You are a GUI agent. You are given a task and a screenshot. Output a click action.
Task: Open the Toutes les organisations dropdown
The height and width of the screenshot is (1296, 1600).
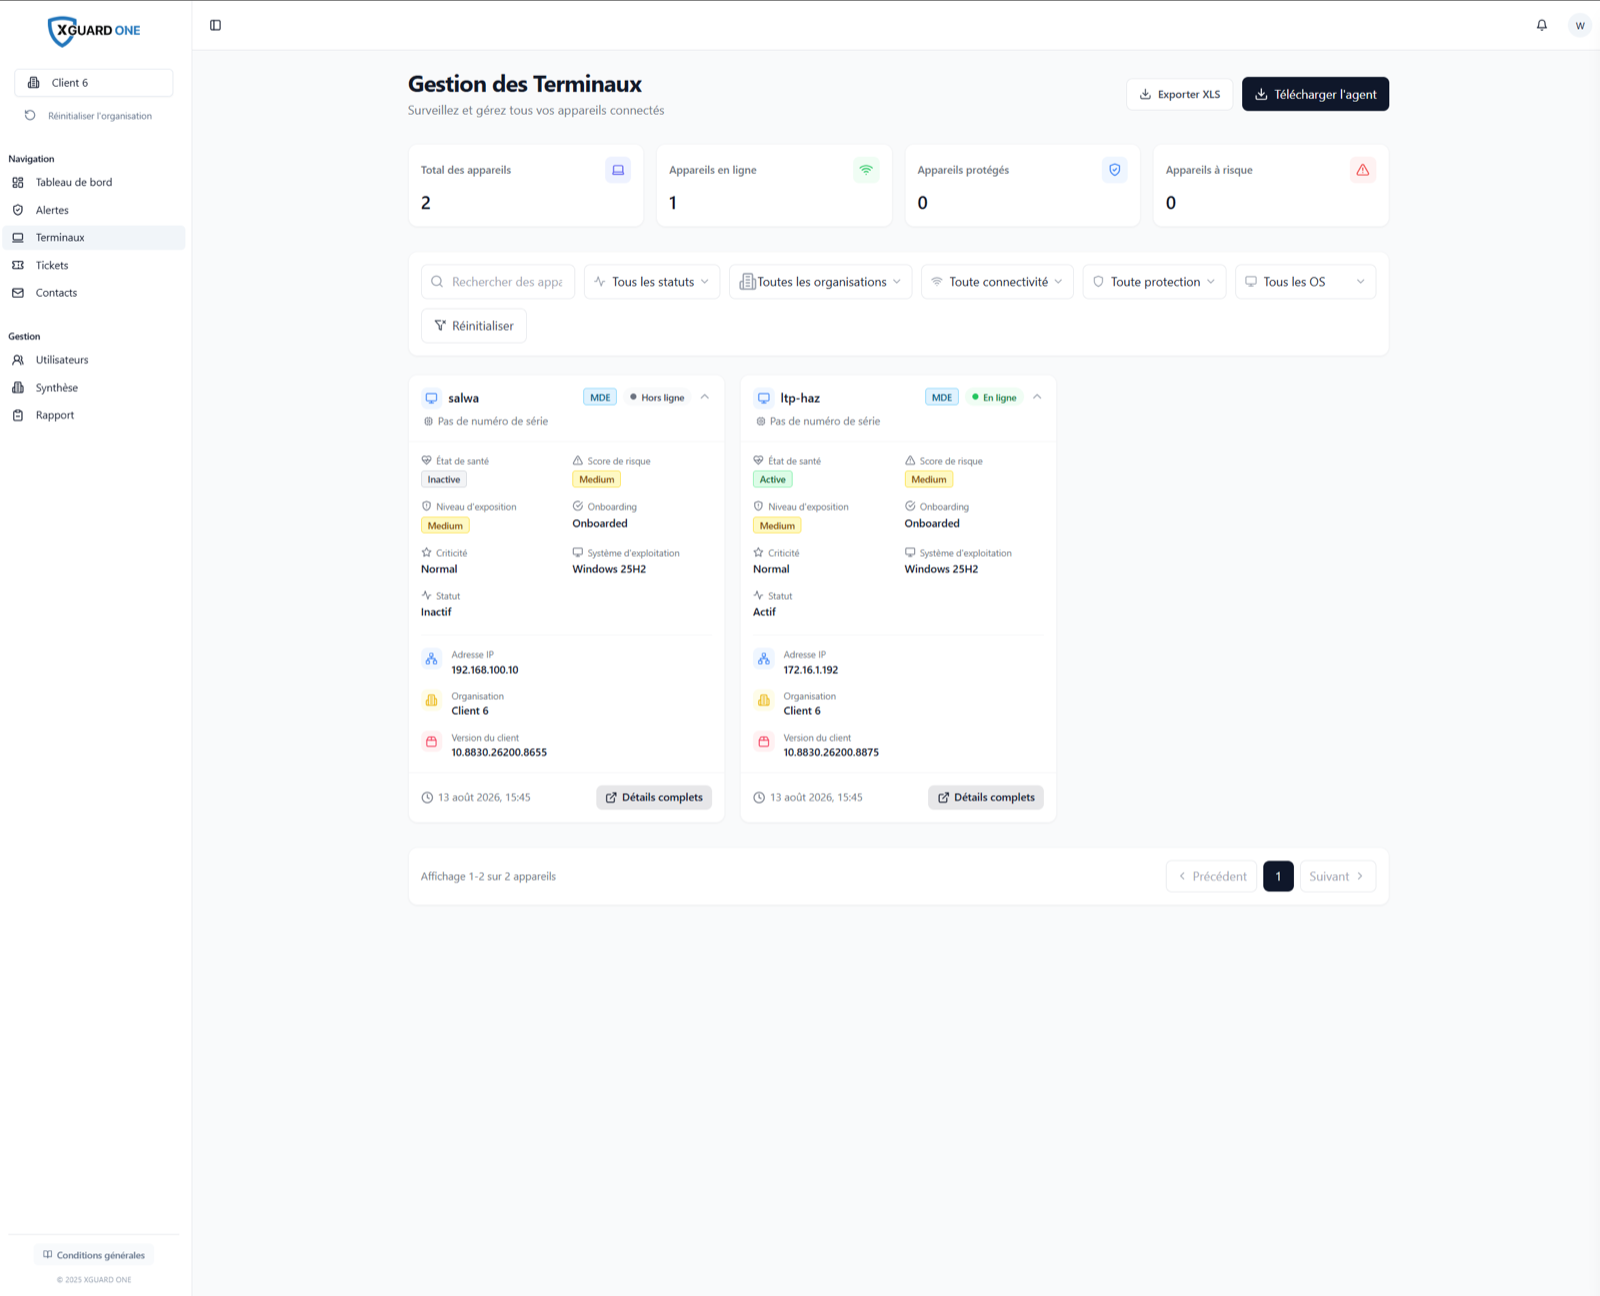point(821,282)
